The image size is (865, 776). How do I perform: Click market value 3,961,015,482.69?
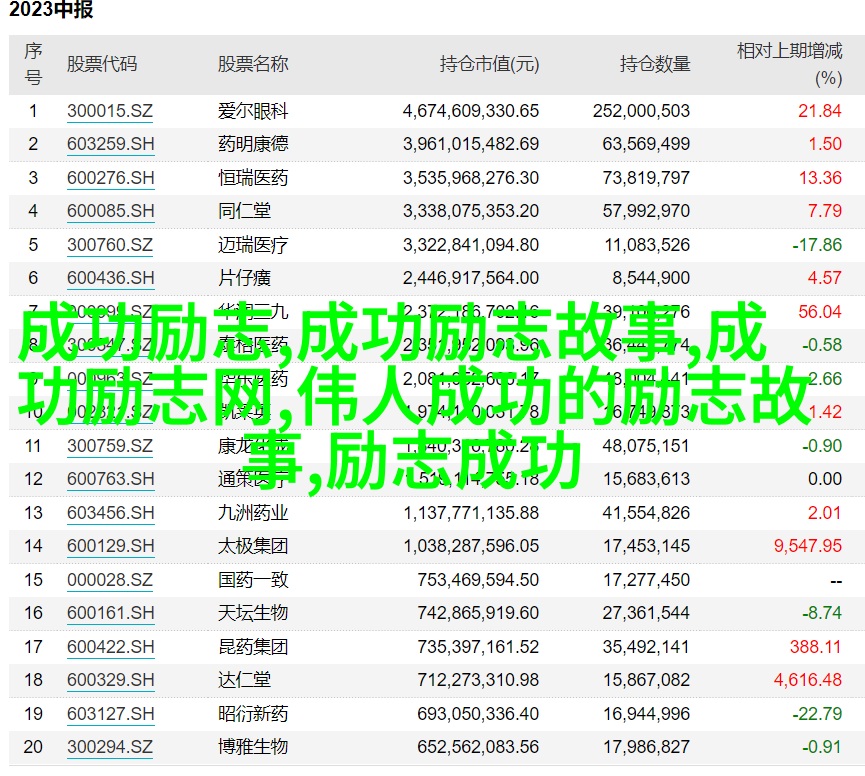471,145
